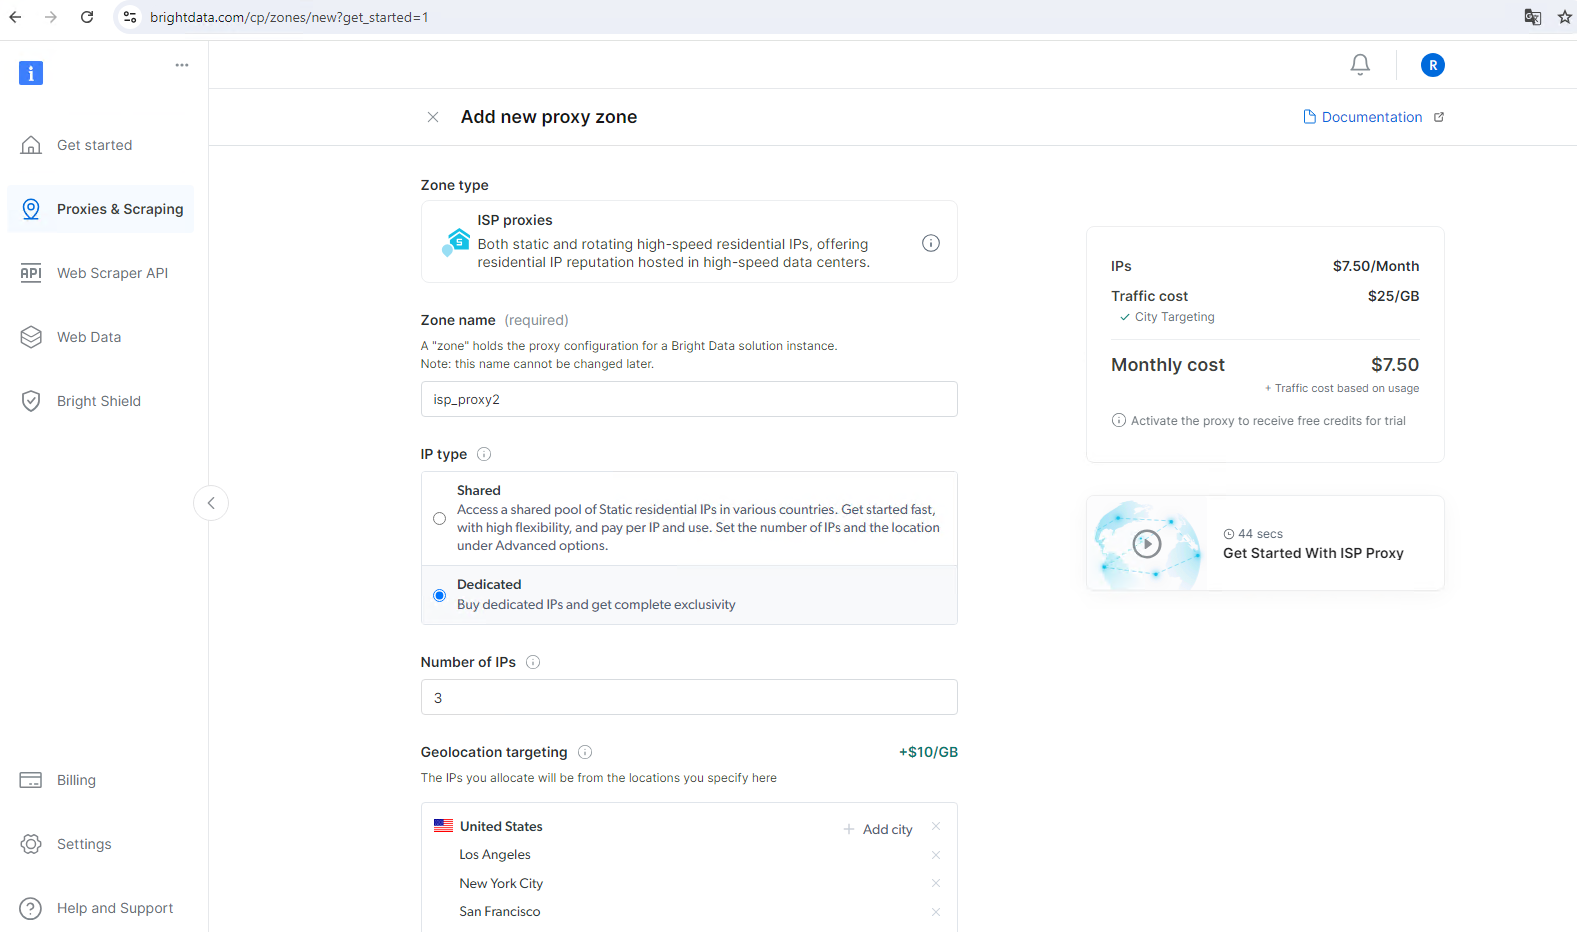Remove Los Angeles from geolocation list

[936, 855]
